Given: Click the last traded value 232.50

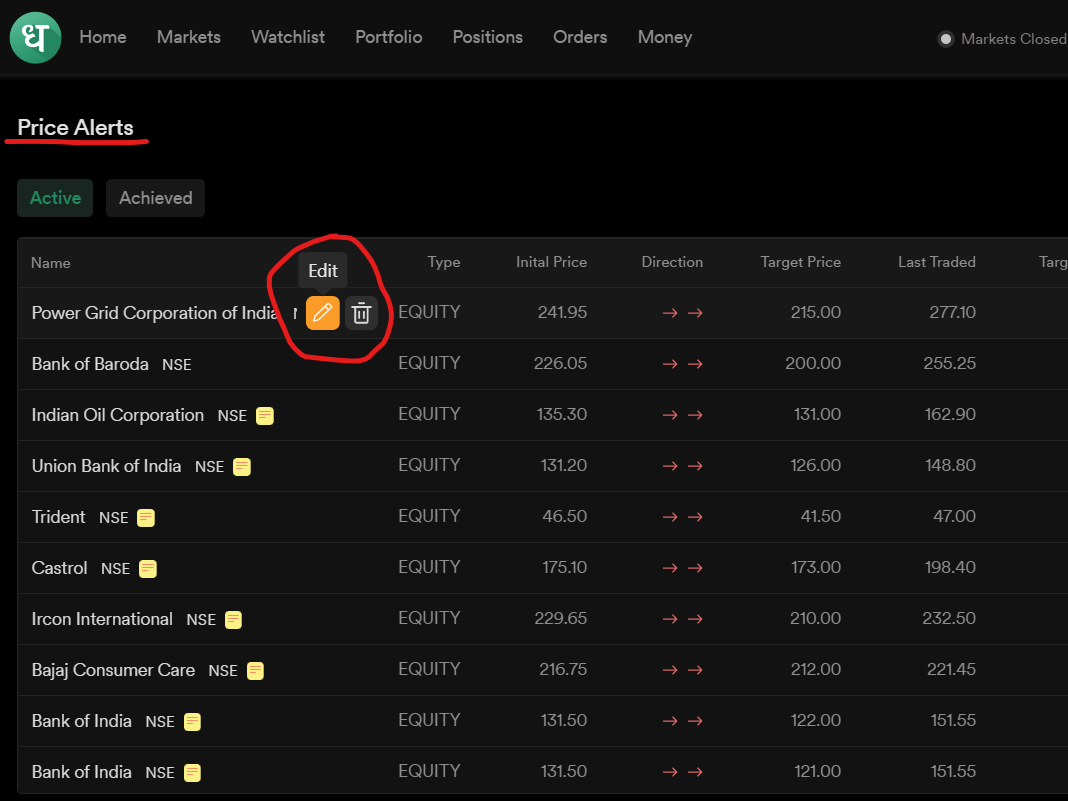Looking at the screenshot, I should click(949, 618).
